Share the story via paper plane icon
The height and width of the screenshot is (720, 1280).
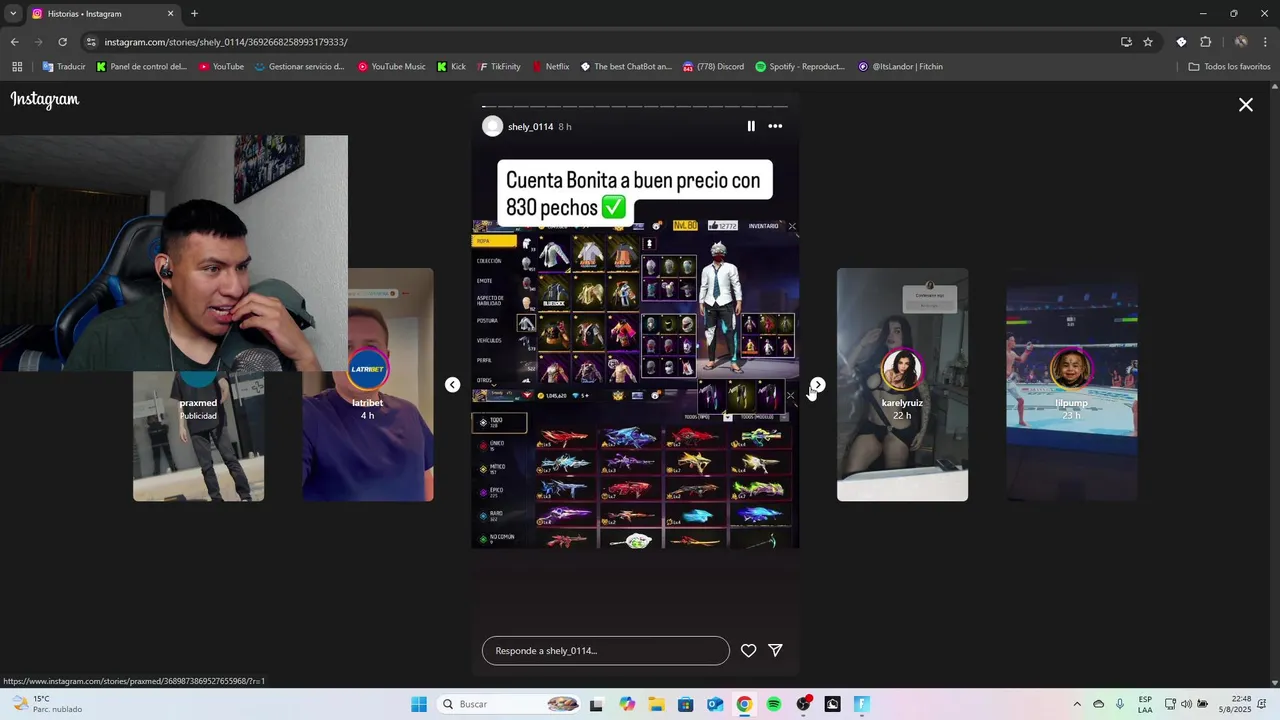[x=775, y=650]
